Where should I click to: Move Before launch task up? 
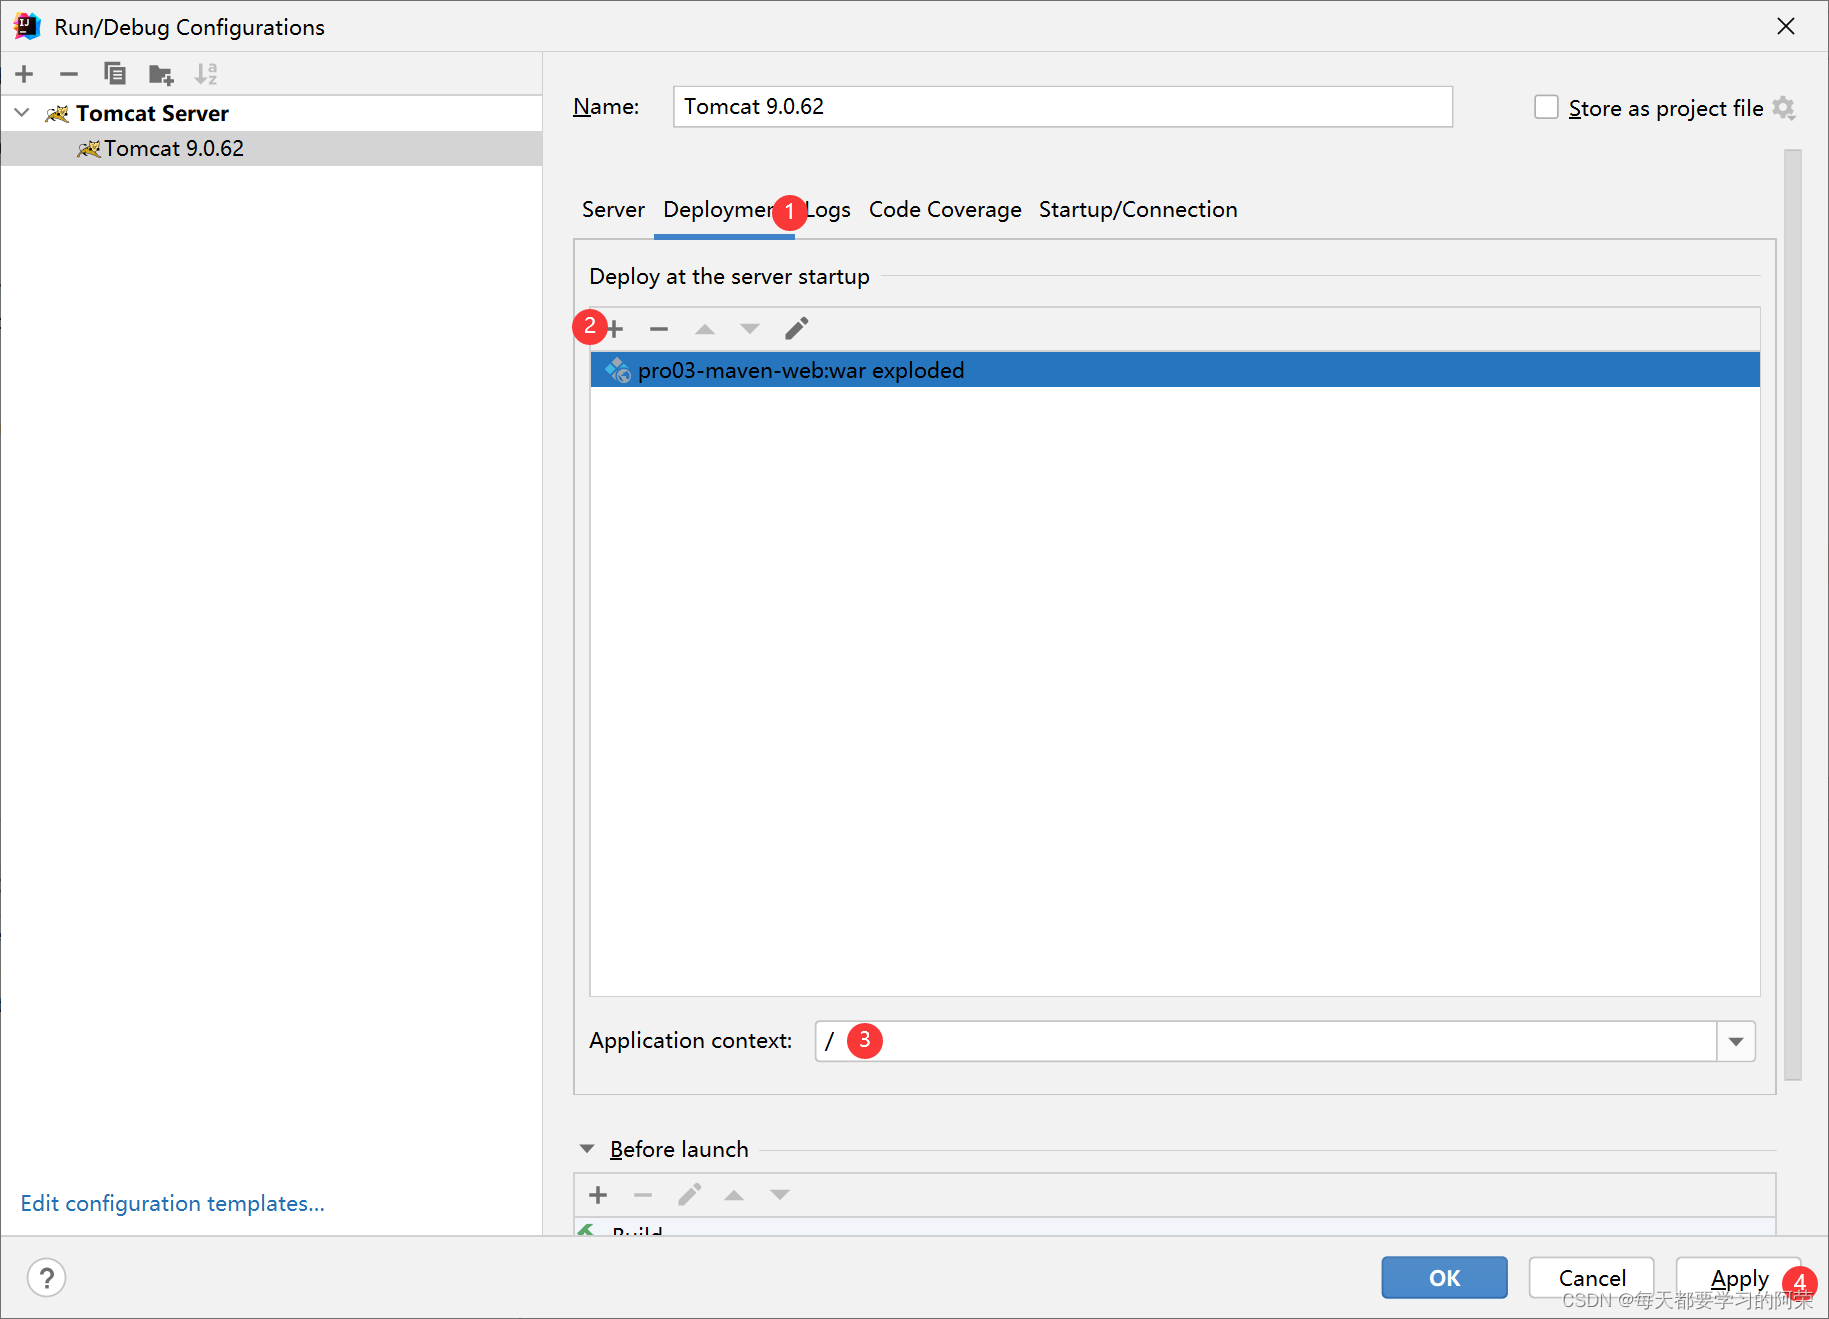point(734,1195)
